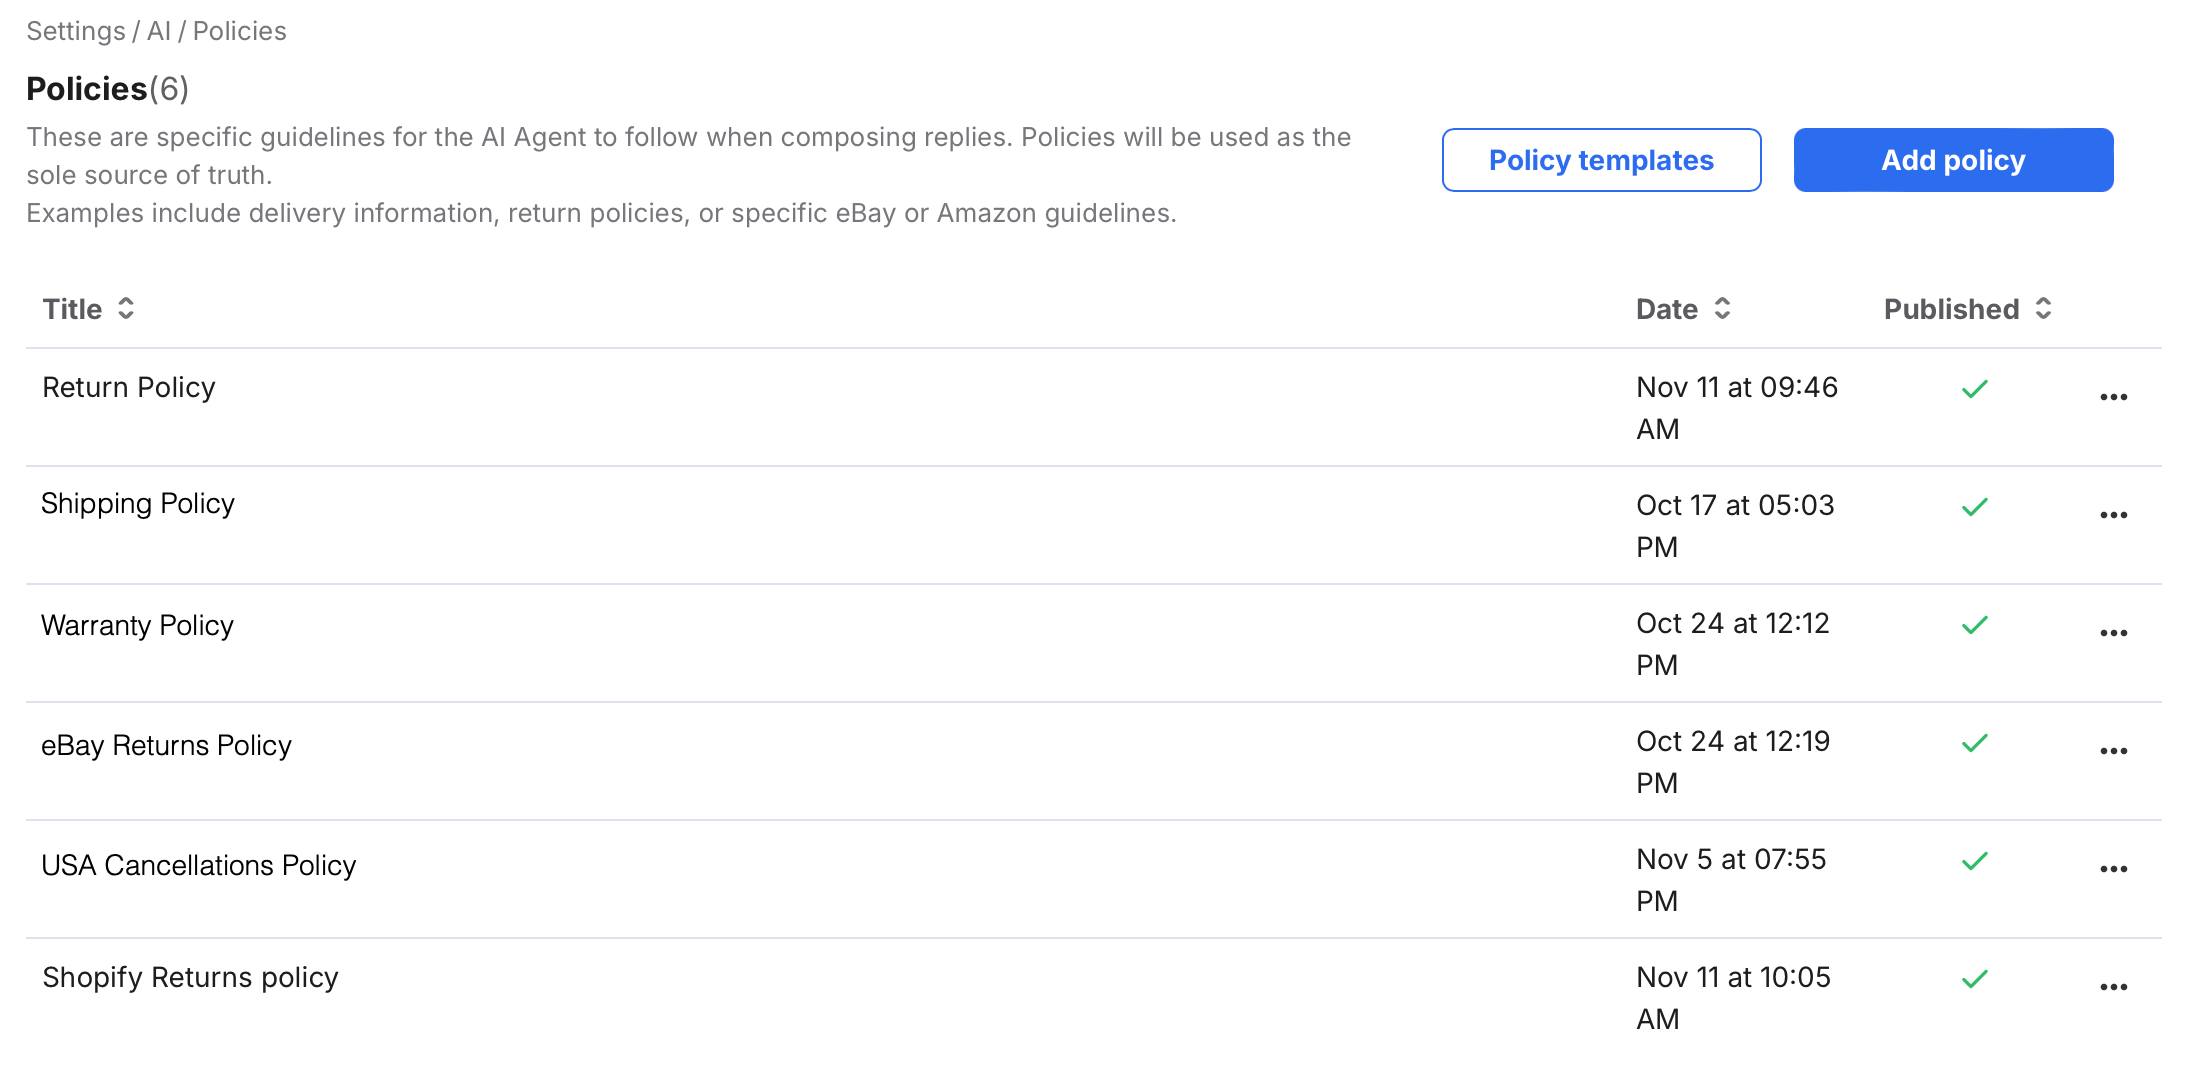Screen dimensions: 2190x1084
Task: Open the actions menu for Shopify Returns policy
Action: tap(2113, 987)
